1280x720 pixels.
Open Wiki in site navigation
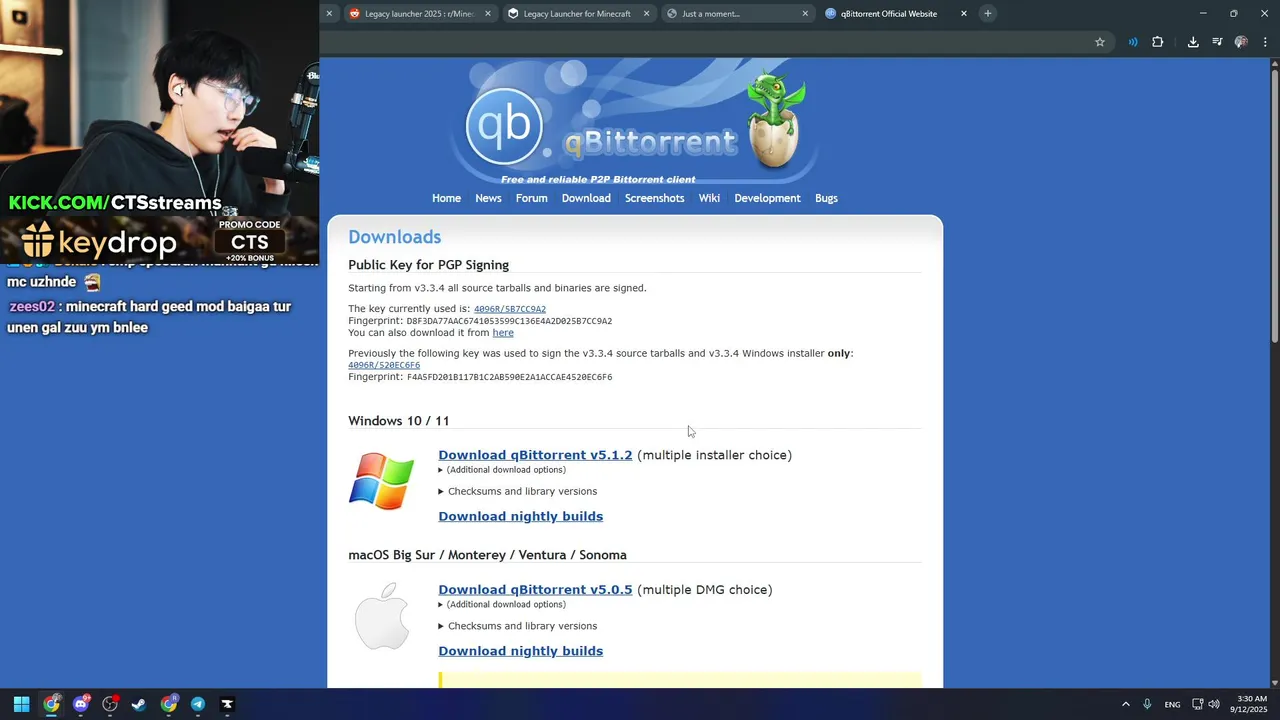tap(709, 198)
